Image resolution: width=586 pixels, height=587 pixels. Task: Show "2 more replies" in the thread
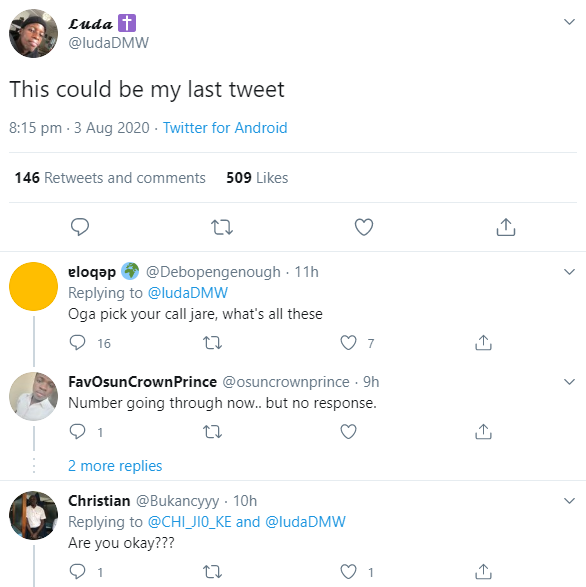pyautogui.click(x=115, y=466)
